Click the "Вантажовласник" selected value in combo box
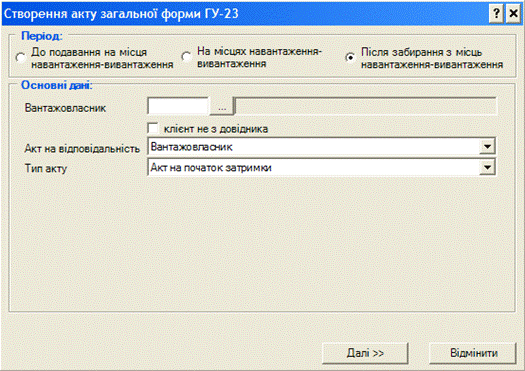The image size is (525, 371). [x=192, y=147]
